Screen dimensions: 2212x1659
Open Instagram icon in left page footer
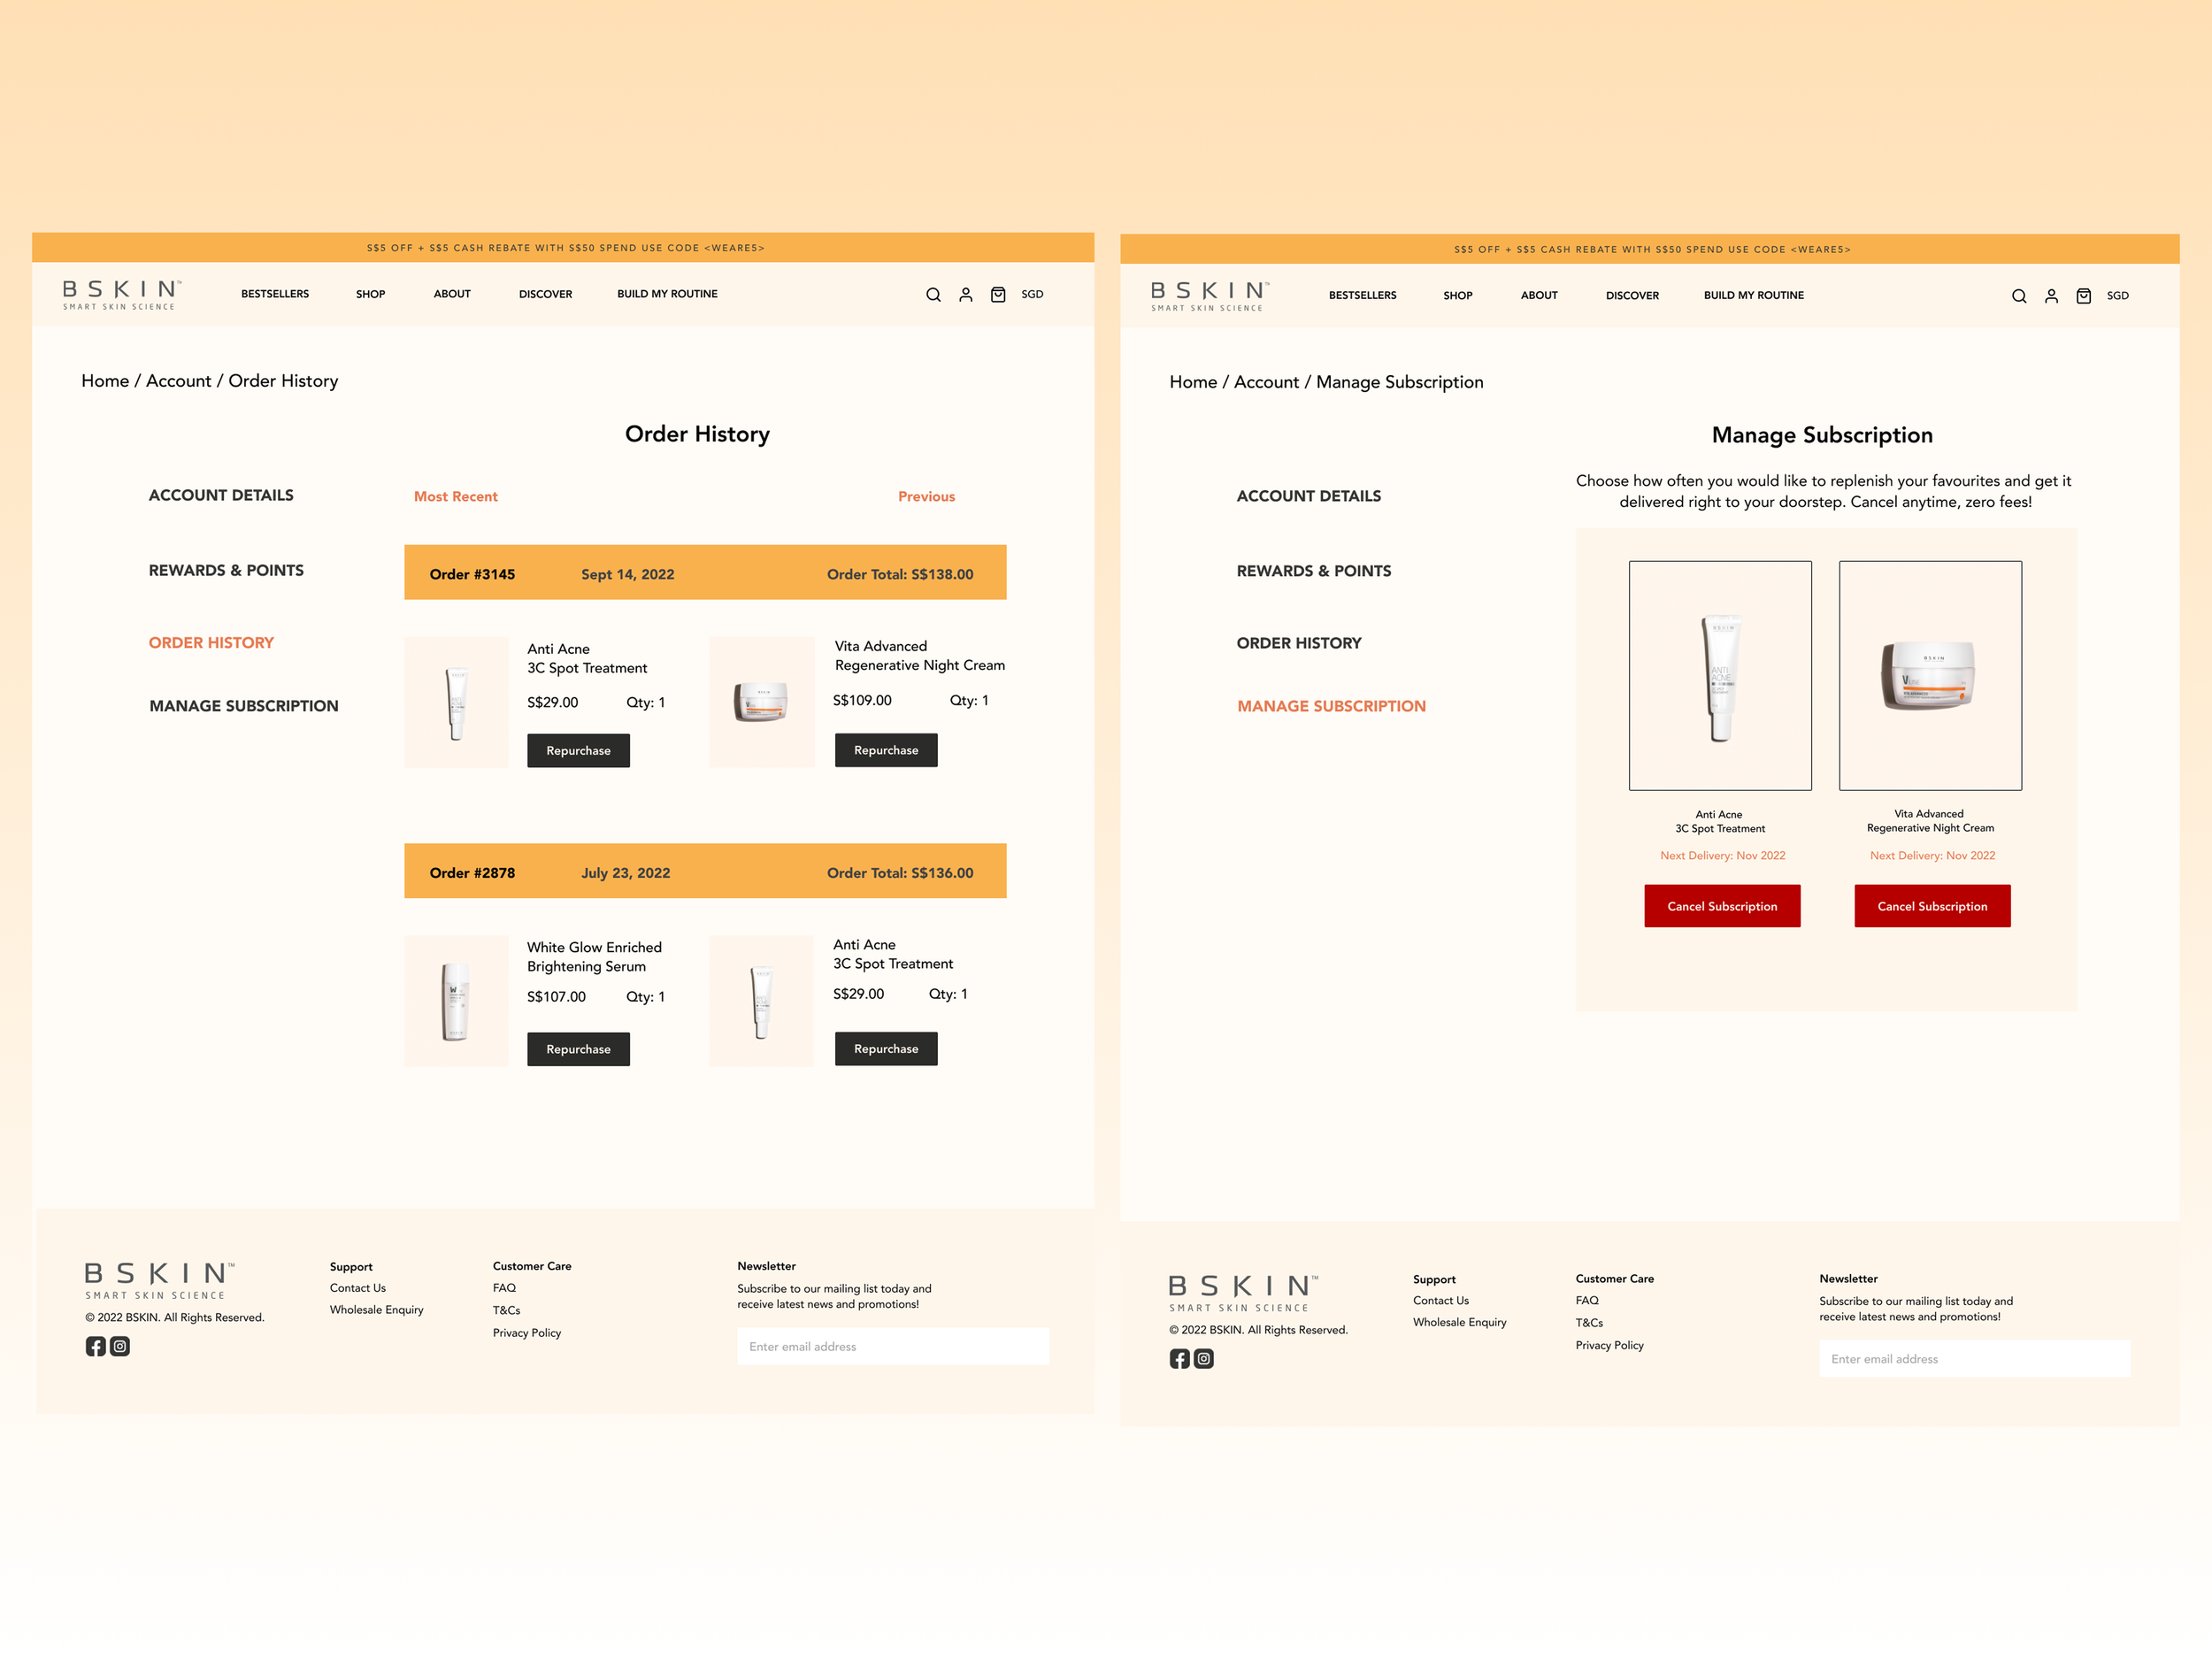click(120, 1346)
